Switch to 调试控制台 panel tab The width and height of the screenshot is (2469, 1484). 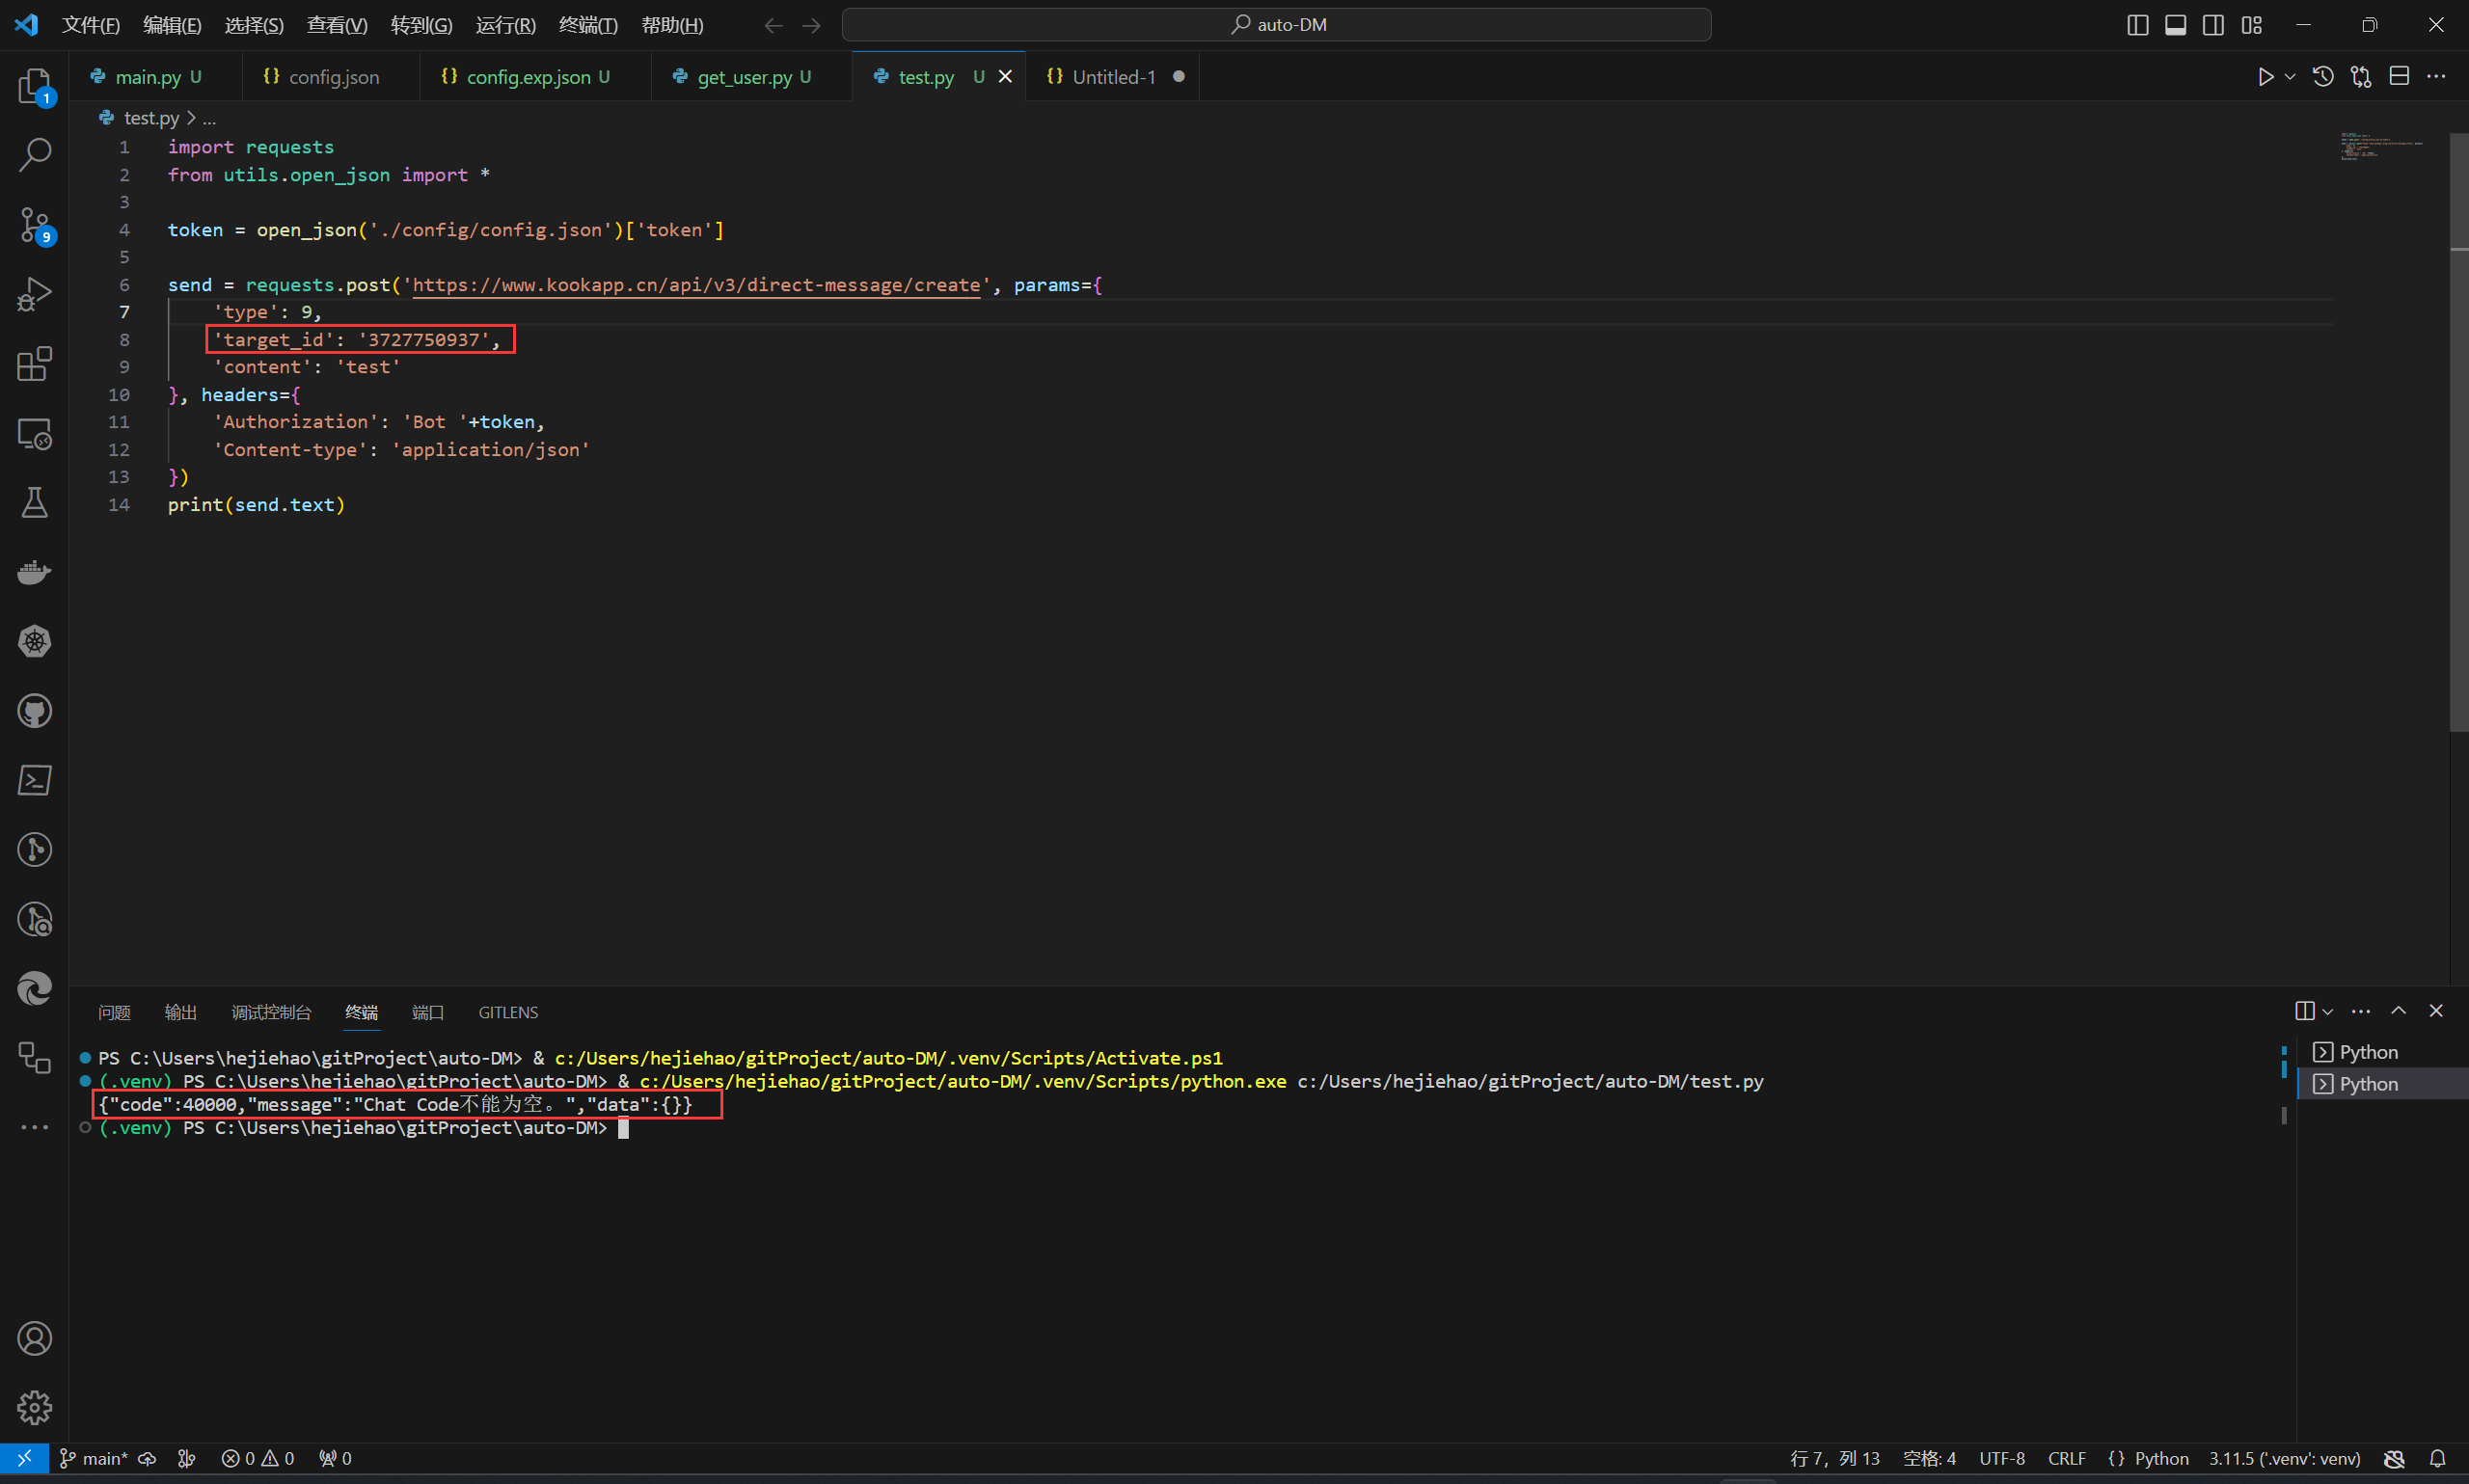coord(271,1012)
